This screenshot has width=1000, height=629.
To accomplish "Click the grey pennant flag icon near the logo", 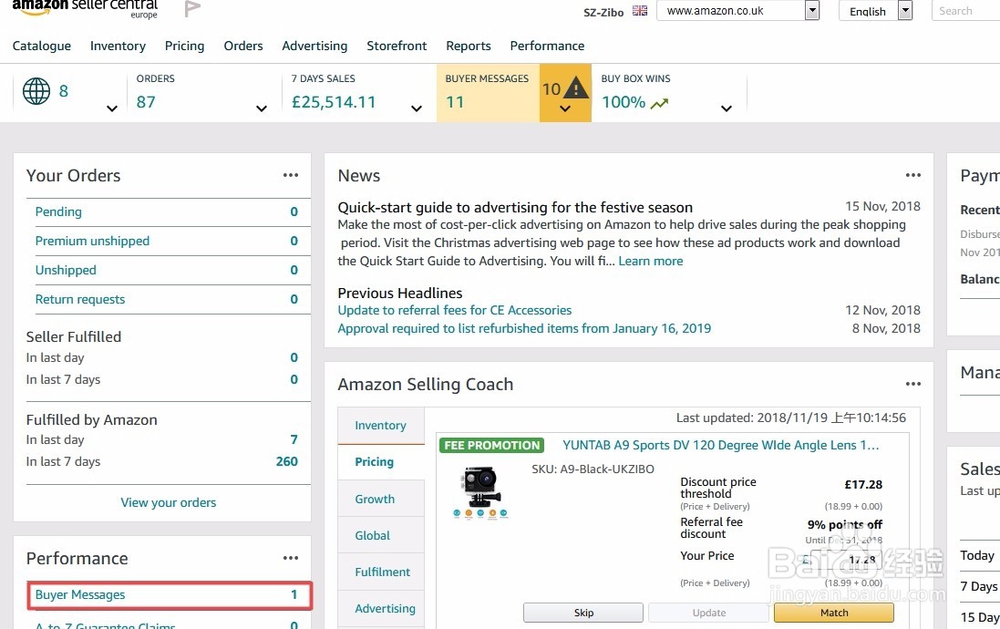I will tap(191, 8).
